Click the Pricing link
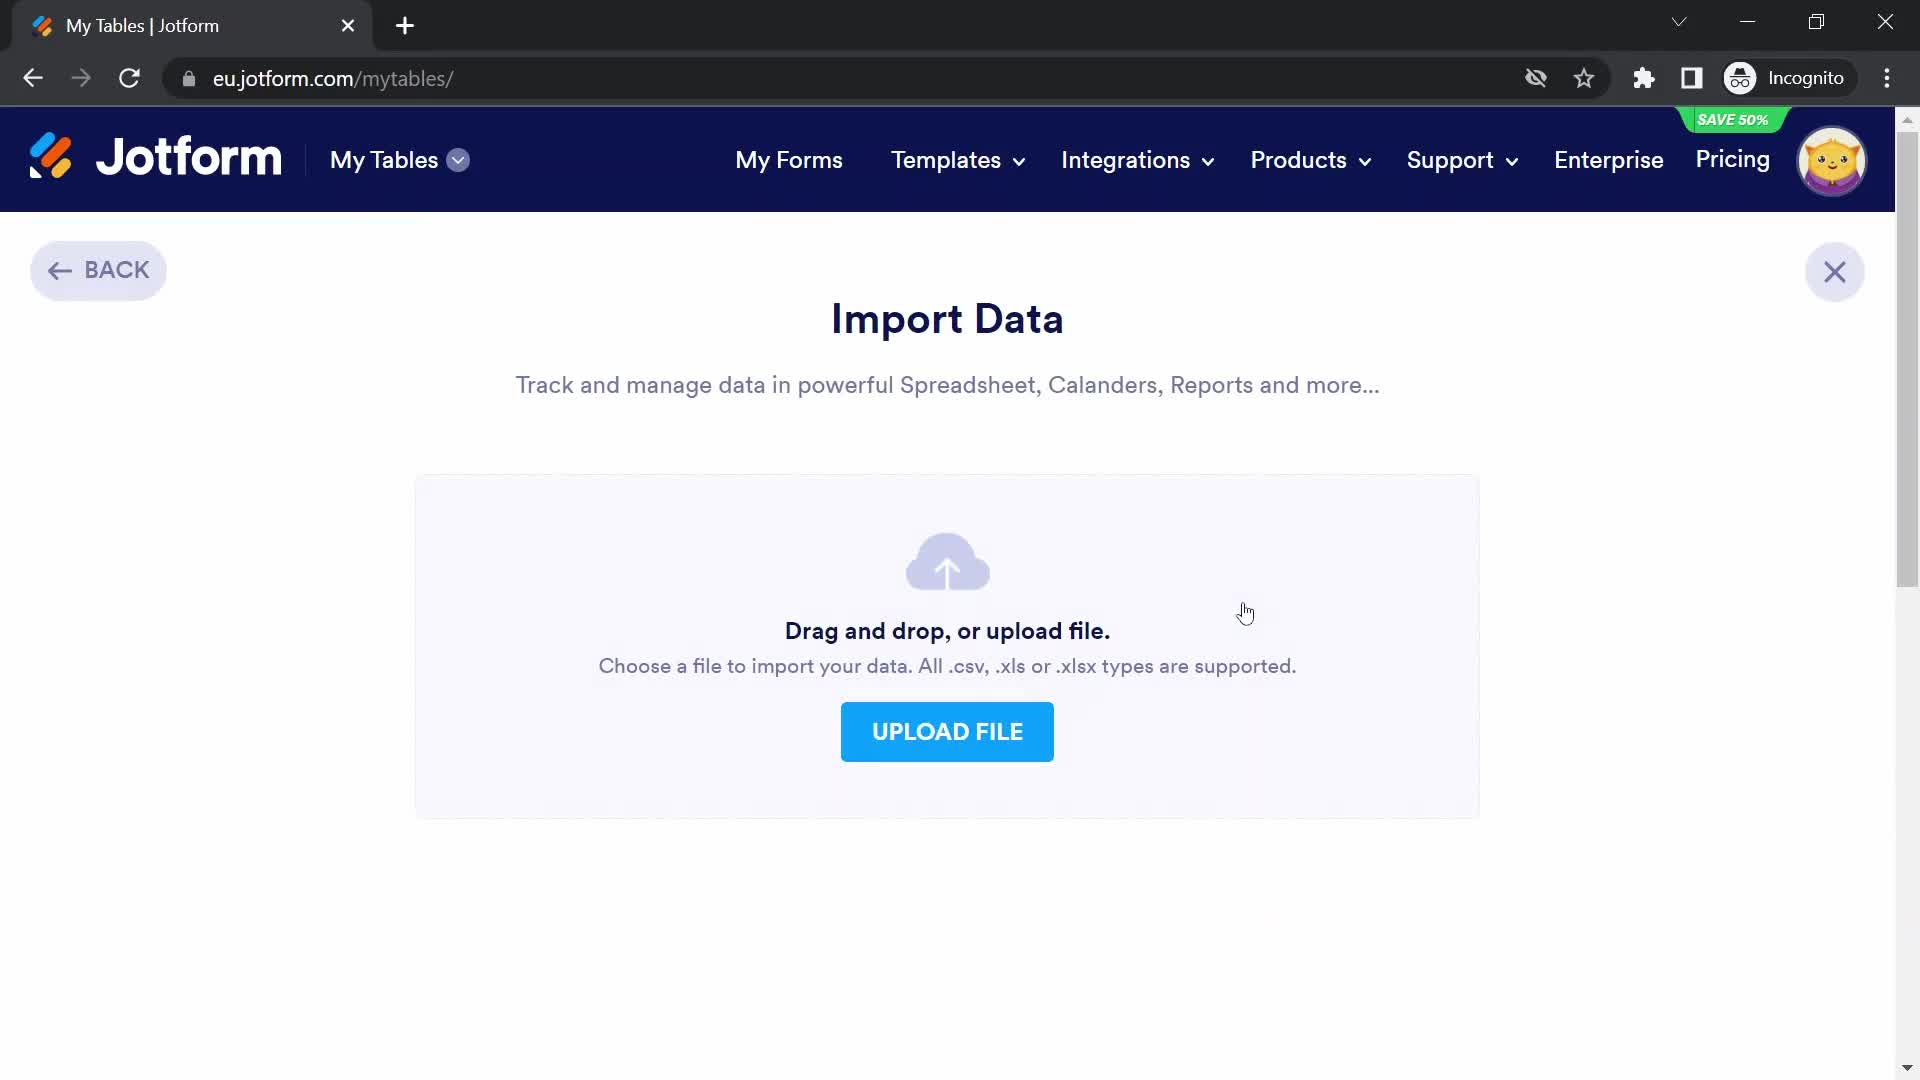1920x1080 pixels. tap(1734, 161)
